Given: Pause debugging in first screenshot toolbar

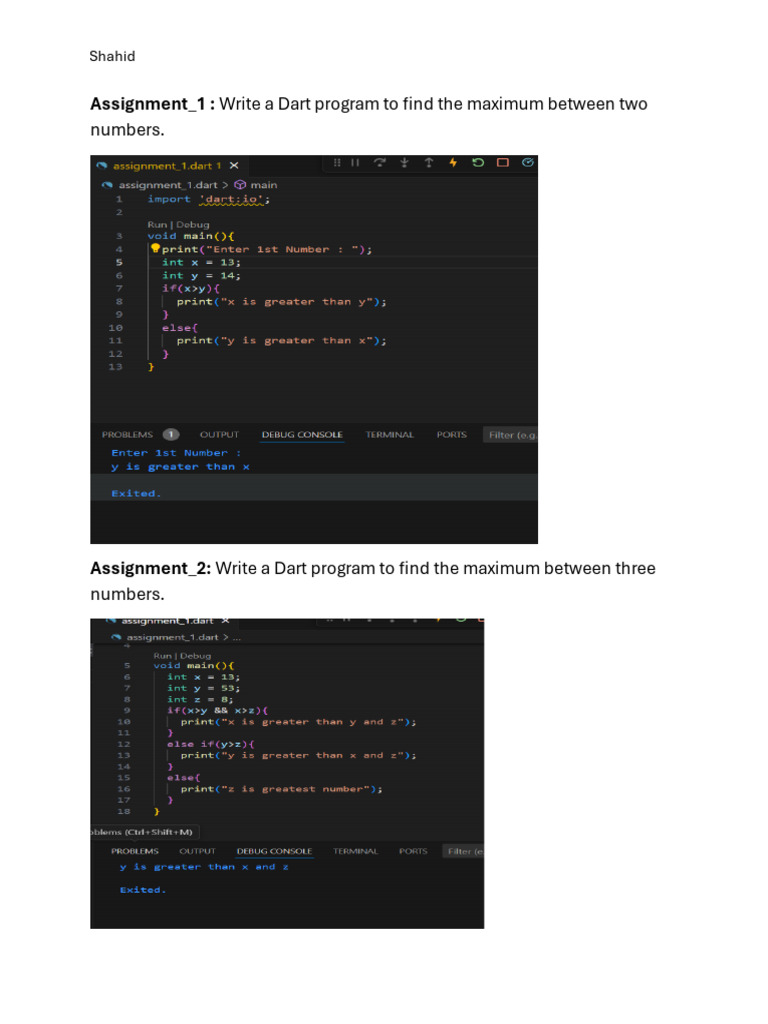Looking at the screenshot, I should point(355,163).
